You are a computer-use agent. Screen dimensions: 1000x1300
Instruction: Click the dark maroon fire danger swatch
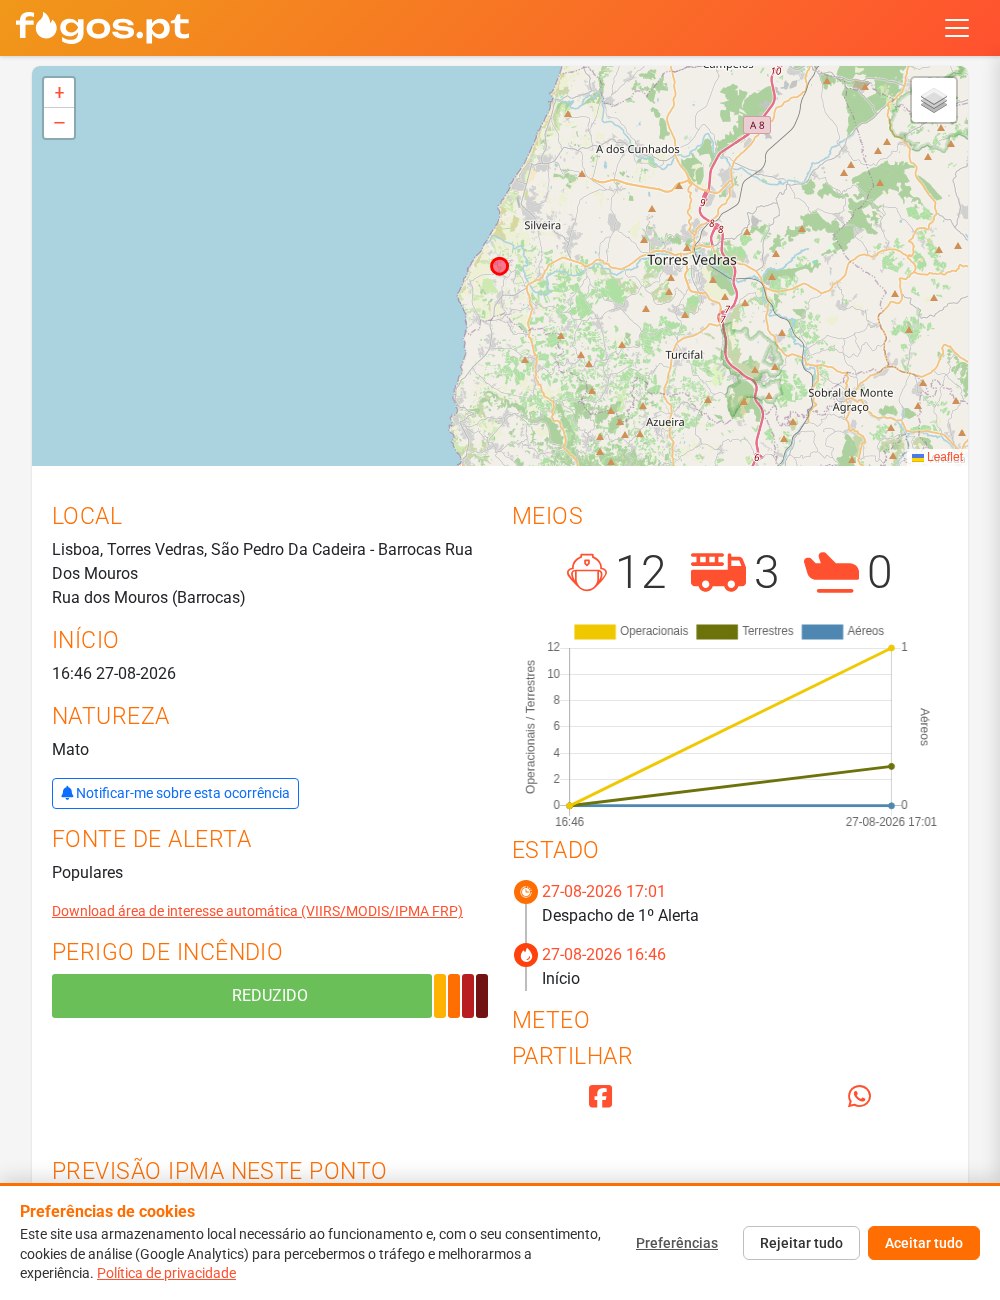point(482,996)
